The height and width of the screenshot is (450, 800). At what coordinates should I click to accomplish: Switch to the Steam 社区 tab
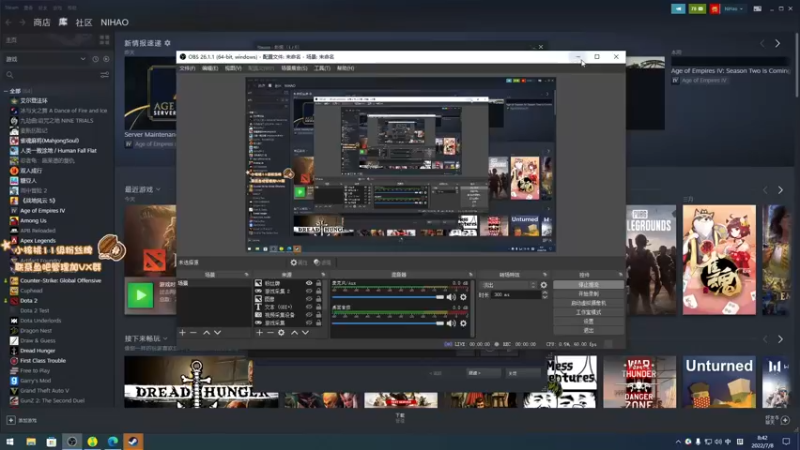pyautogui.click(x=84, y=22)
